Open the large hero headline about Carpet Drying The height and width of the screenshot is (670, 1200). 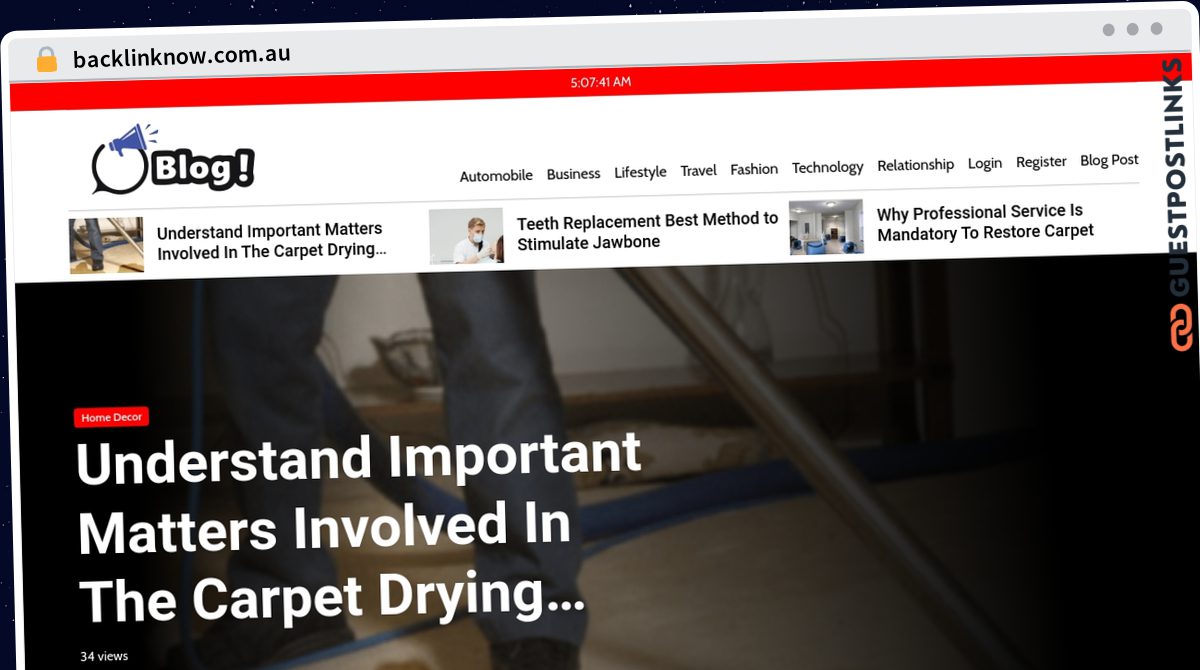(359, 527)
